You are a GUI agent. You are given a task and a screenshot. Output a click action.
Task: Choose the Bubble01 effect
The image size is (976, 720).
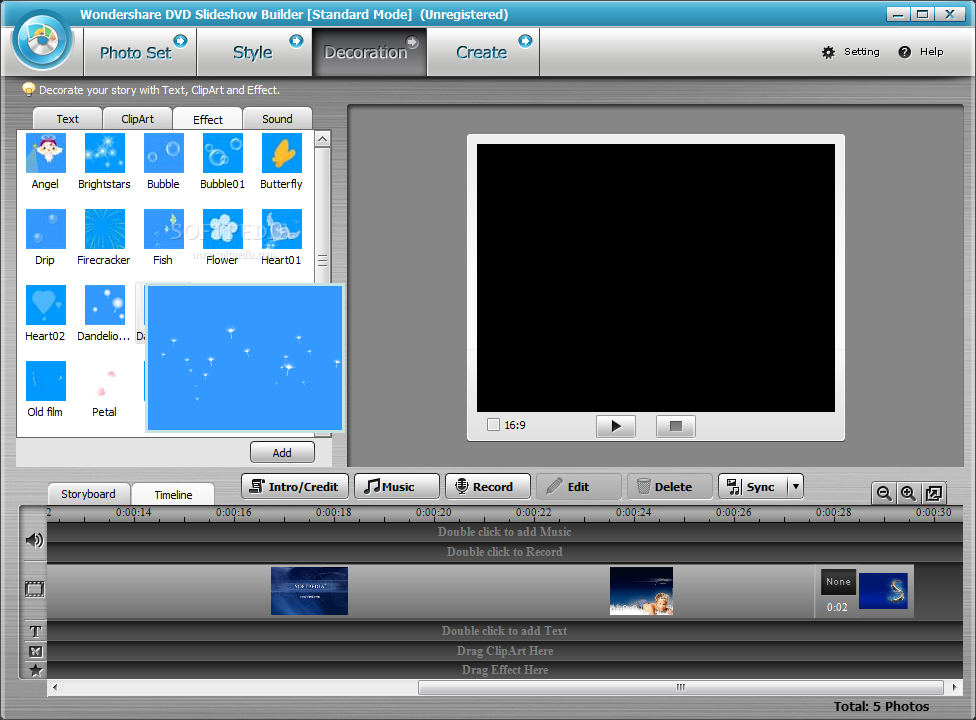click(223, 153)
